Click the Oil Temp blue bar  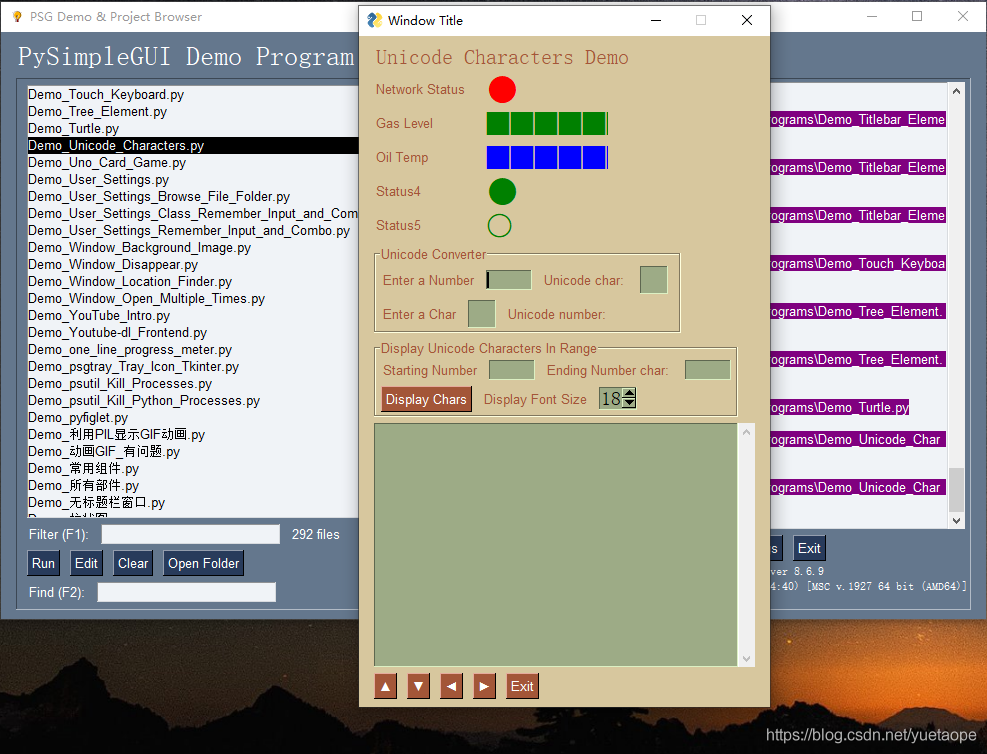[547, 157]
